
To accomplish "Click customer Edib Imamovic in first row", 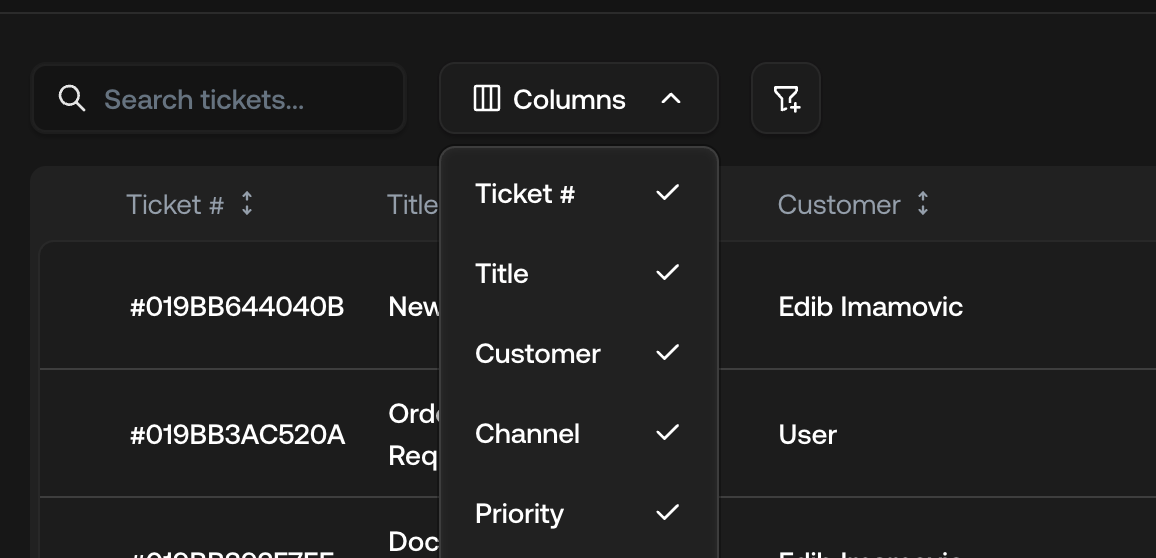I will click(x=871, y=307).
